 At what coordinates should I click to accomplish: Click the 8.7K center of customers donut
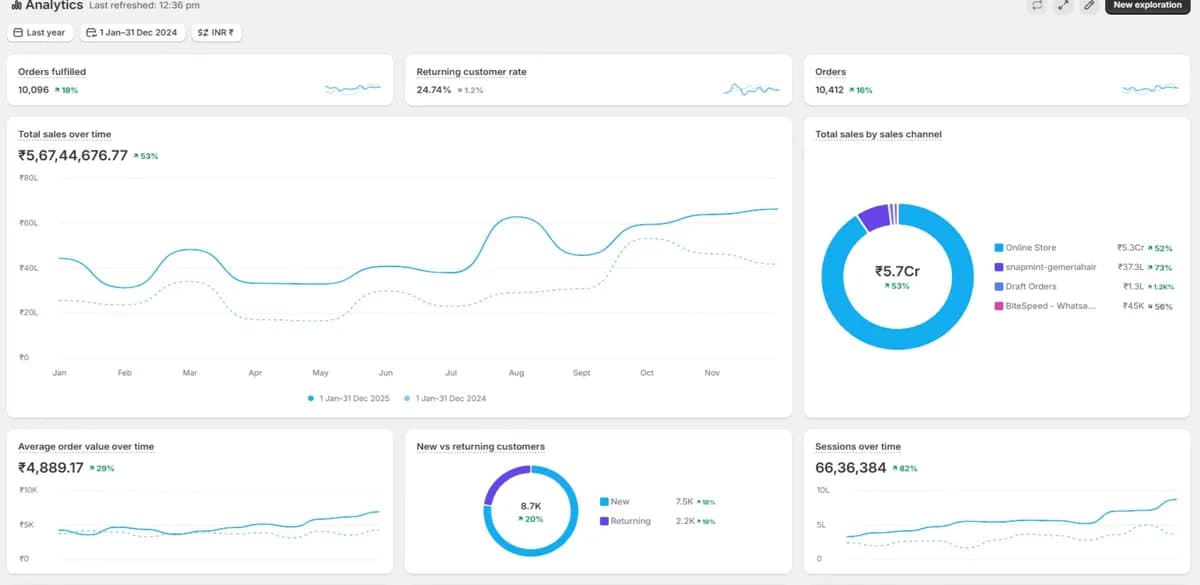[531, 506]
